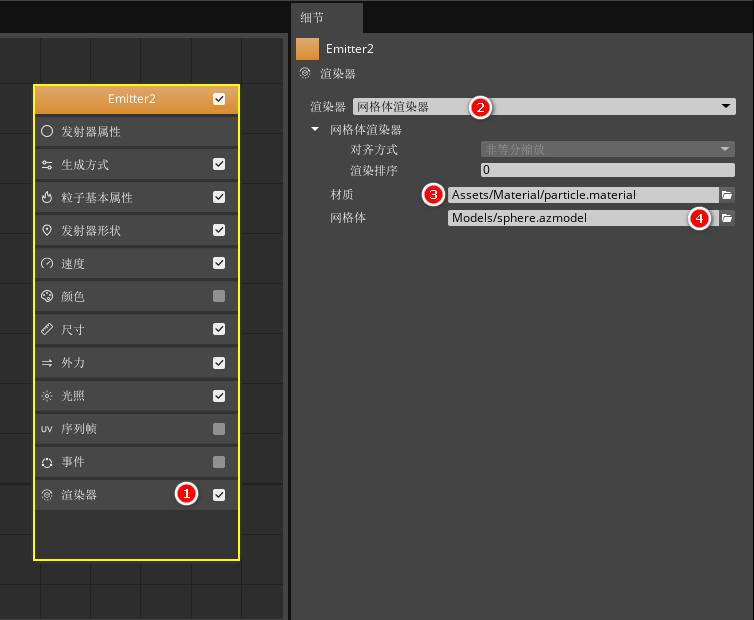This screenshot has height=620, width=754.
Task: Select the 速度 module row
Action: click(137, 263)
